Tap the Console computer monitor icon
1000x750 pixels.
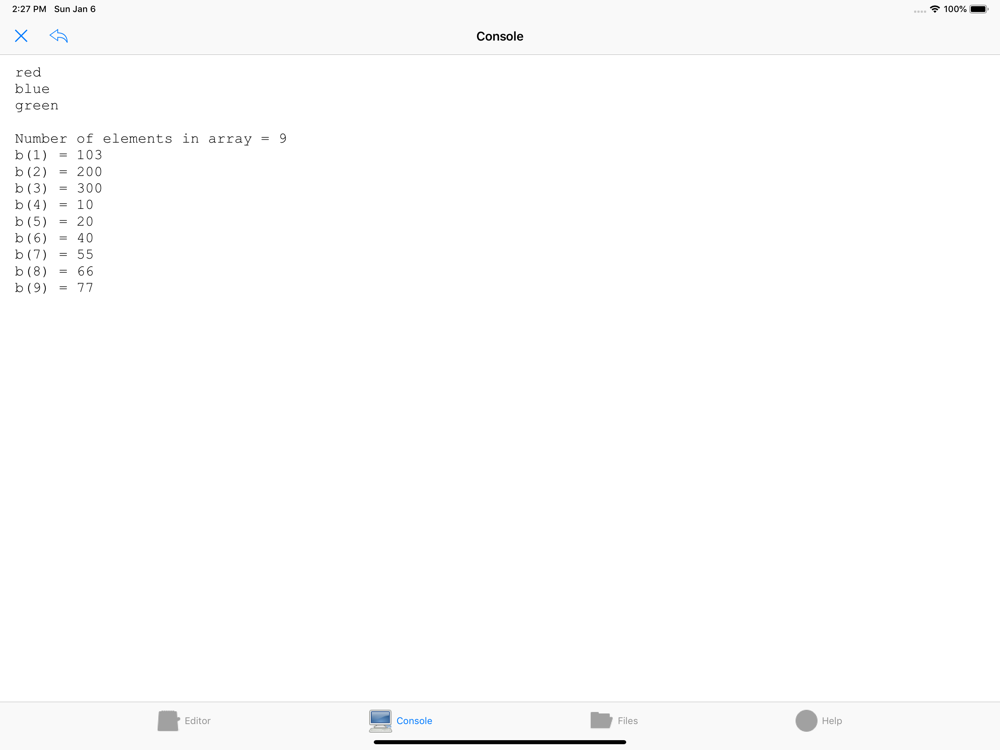coord(380,721)
